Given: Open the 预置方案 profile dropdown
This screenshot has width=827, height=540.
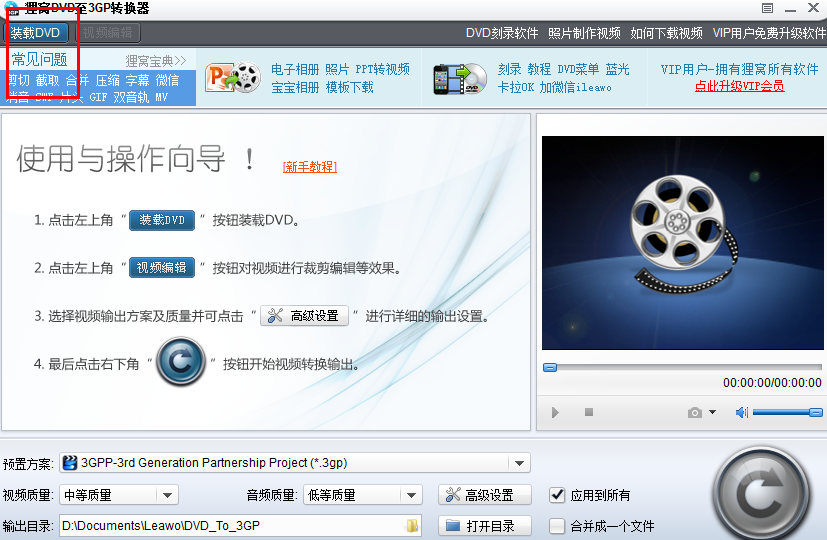Looking at the screenshot, I should pyautogui.click(x=295, y=463).
